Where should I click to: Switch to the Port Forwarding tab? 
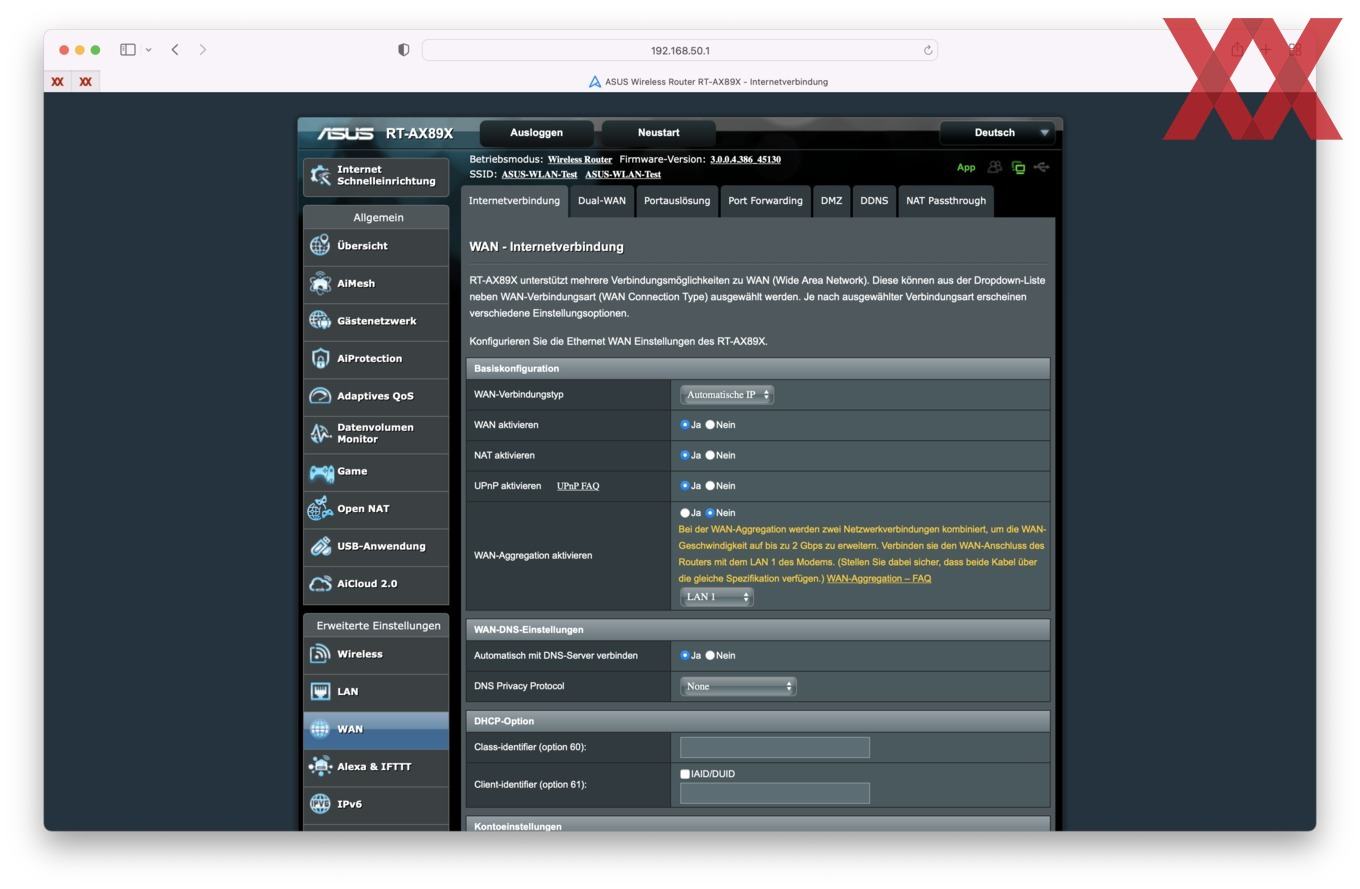(765, 201)
